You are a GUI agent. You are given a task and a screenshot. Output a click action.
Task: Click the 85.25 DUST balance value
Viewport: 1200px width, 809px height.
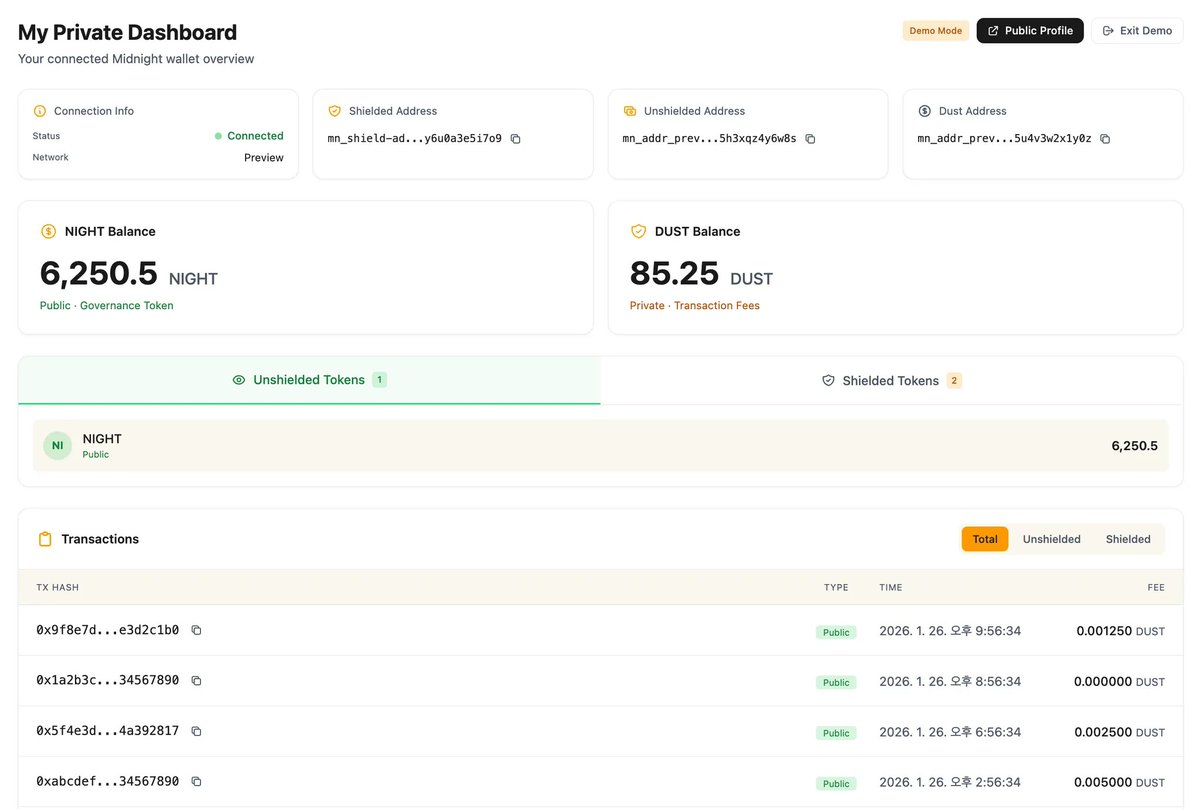675,273
